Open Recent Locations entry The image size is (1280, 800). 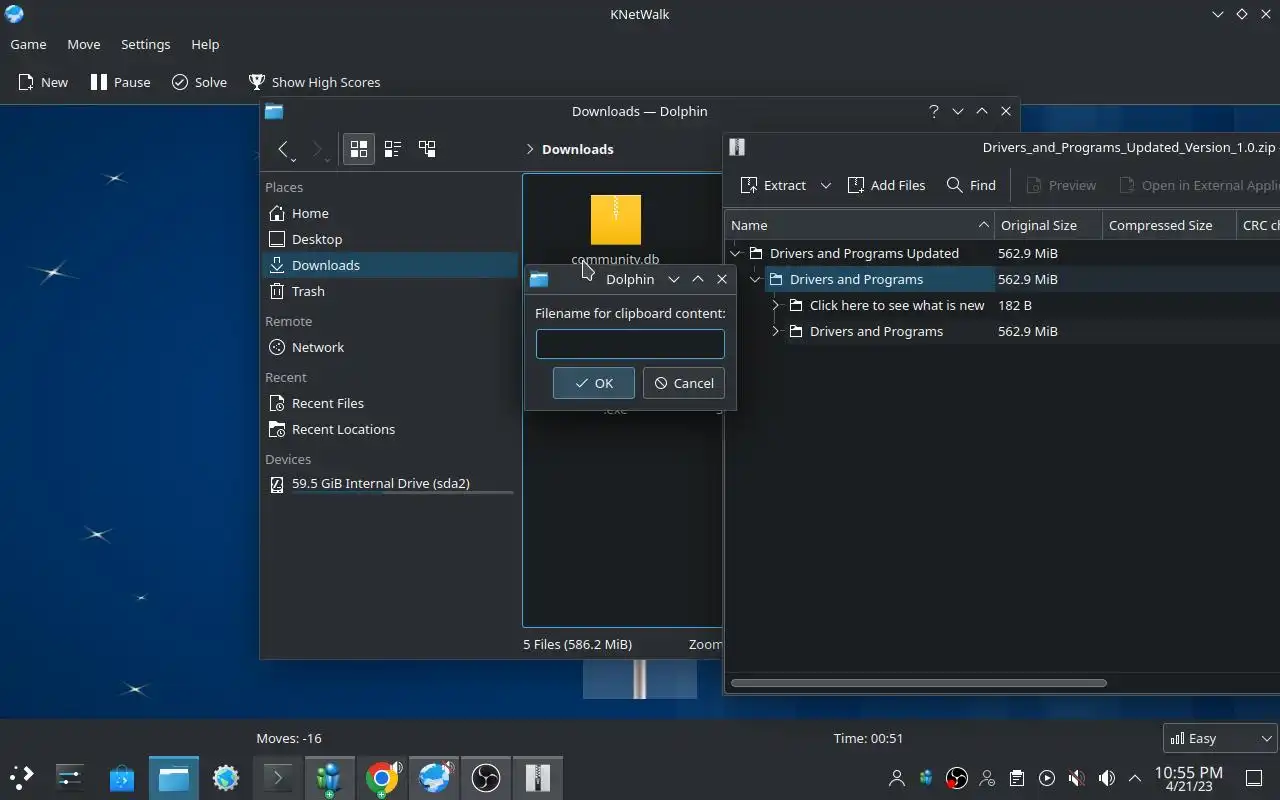click(x=390, y=429)
